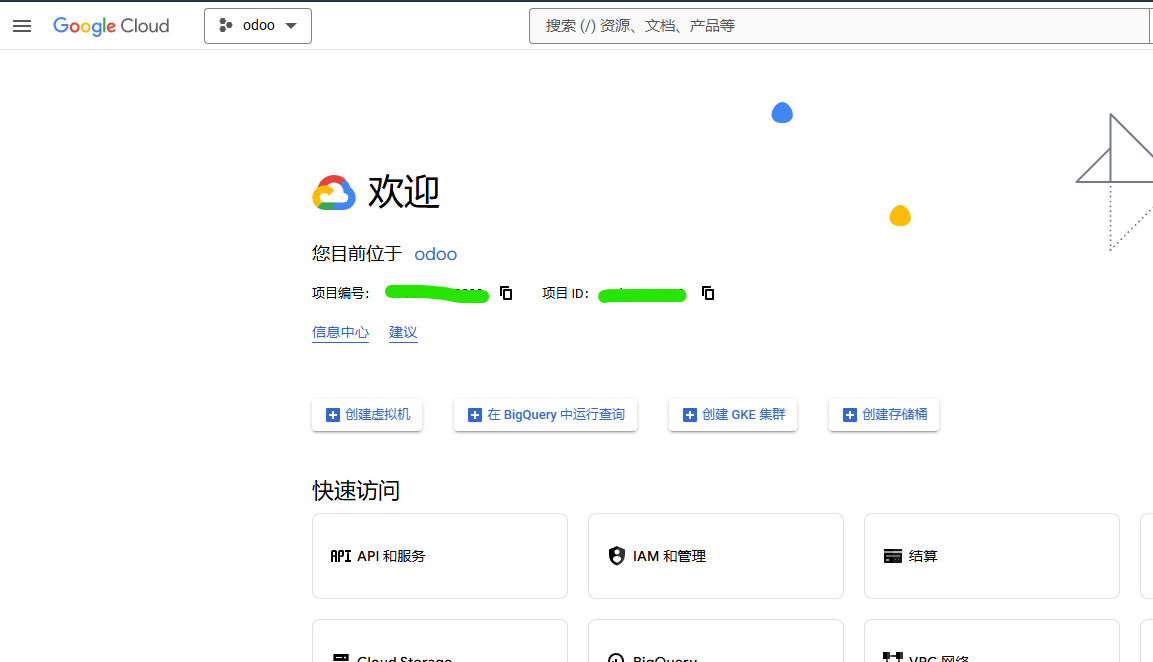The width and height of the screenshot is (1153, 662).
Task: Open the API 和服务 quick access card
Action: (x=440, y=556)
